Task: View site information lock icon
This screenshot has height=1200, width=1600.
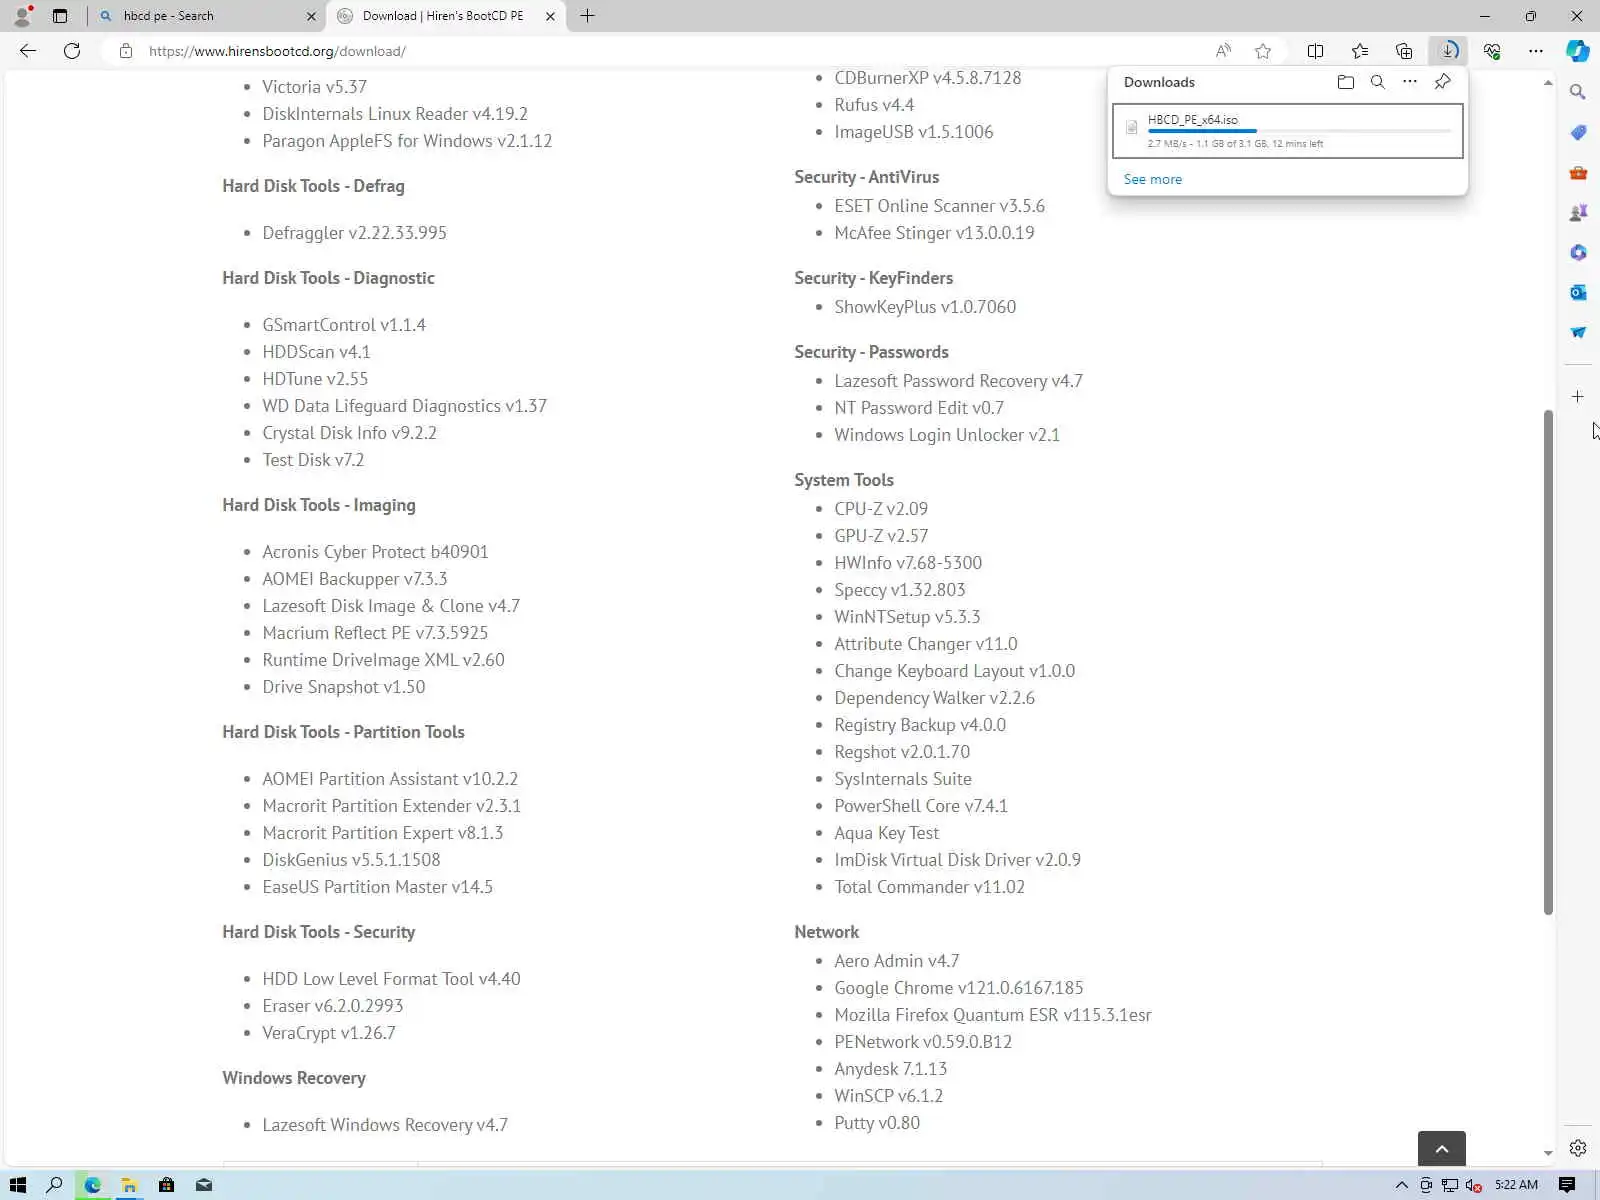Action: click(126, 51)
